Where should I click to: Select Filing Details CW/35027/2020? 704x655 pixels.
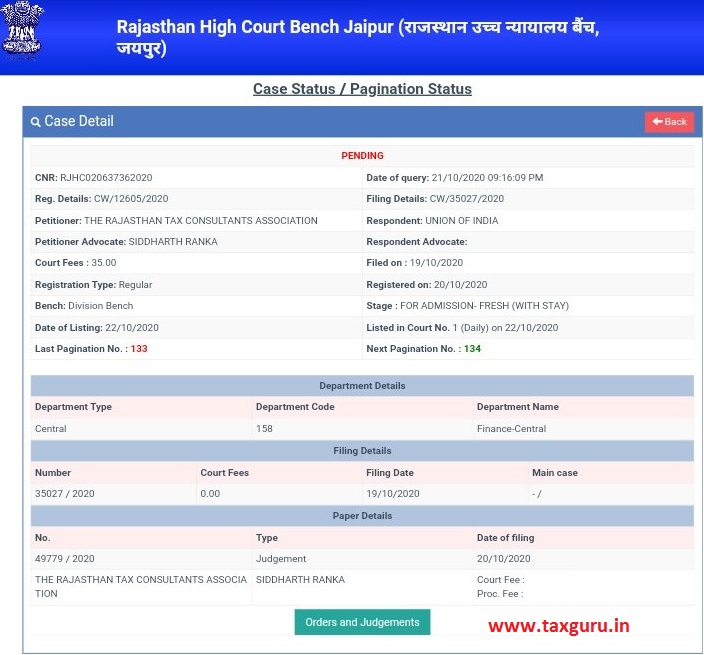(x=466, y=198)
